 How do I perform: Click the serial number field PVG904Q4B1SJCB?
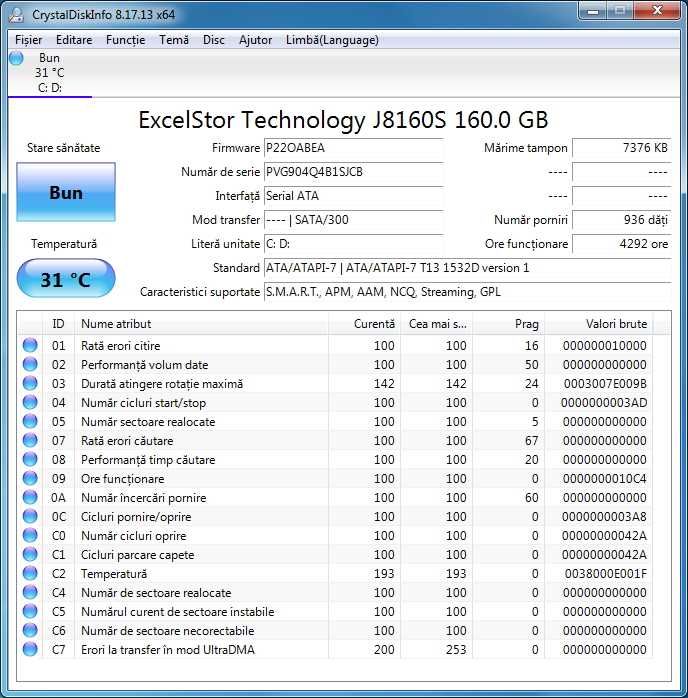click(354, 172)
